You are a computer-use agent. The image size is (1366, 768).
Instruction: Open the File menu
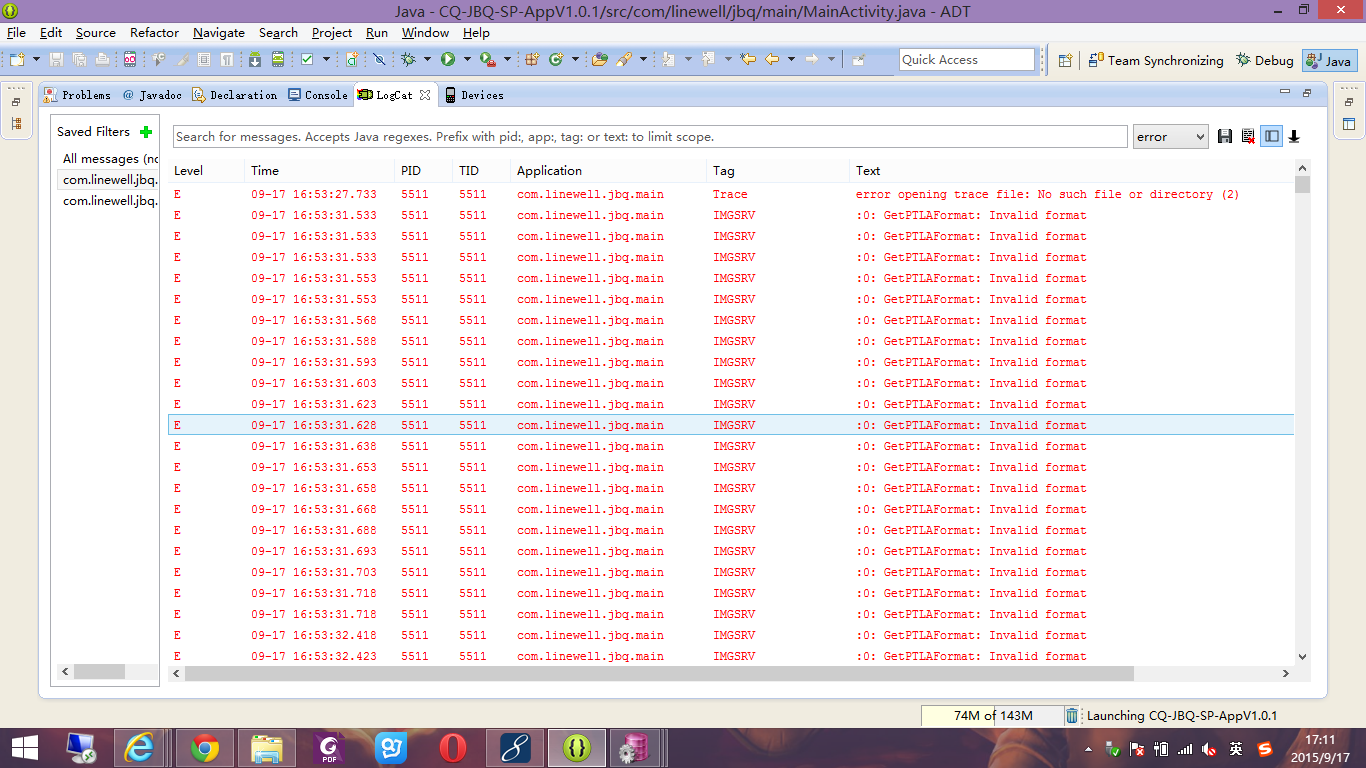coord(16,33)
